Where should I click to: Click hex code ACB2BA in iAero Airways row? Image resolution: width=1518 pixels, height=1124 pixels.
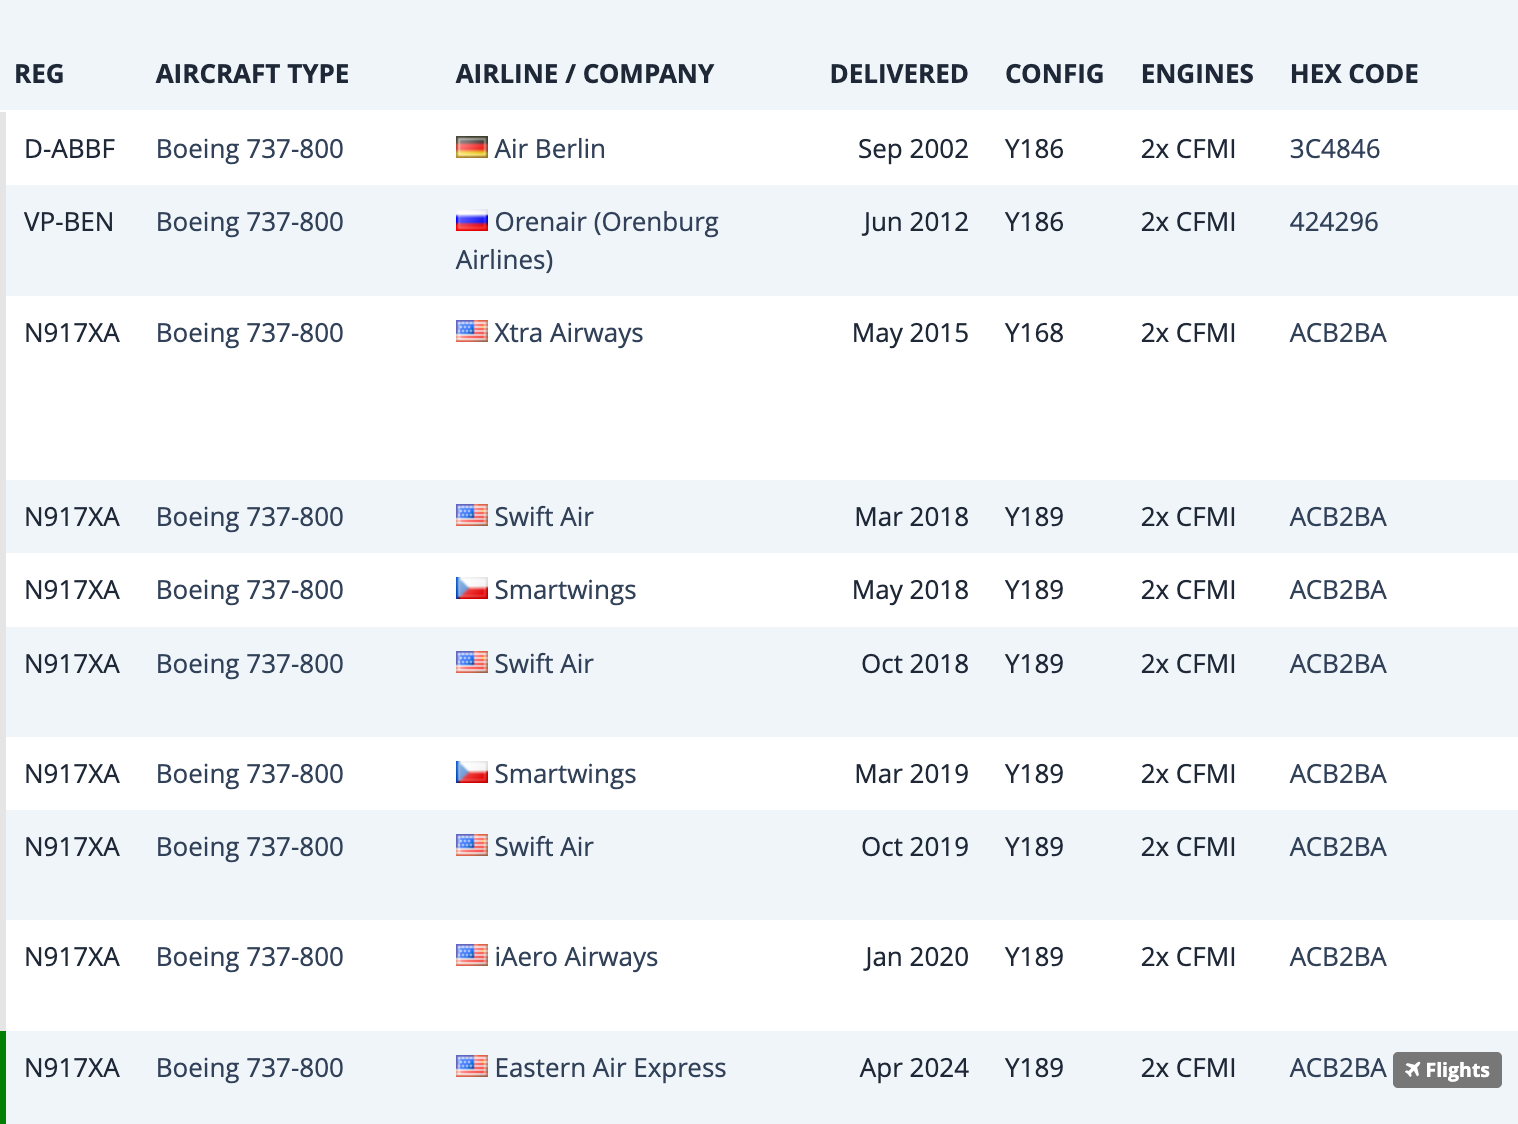(x=1338, y=957)
